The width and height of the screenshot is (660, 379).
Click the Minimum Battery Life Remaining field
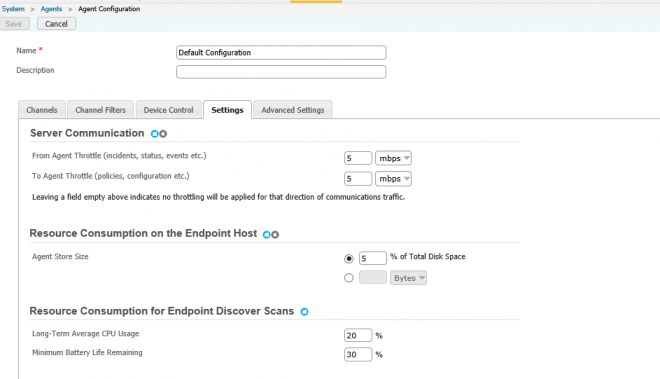(x=358, y=354)
